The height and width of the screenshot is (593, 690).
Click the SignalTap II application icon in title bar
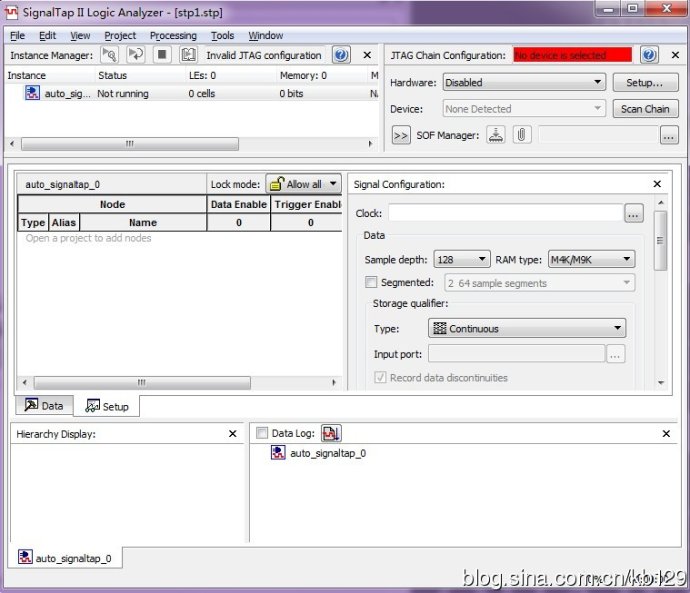tap(11, 12)
